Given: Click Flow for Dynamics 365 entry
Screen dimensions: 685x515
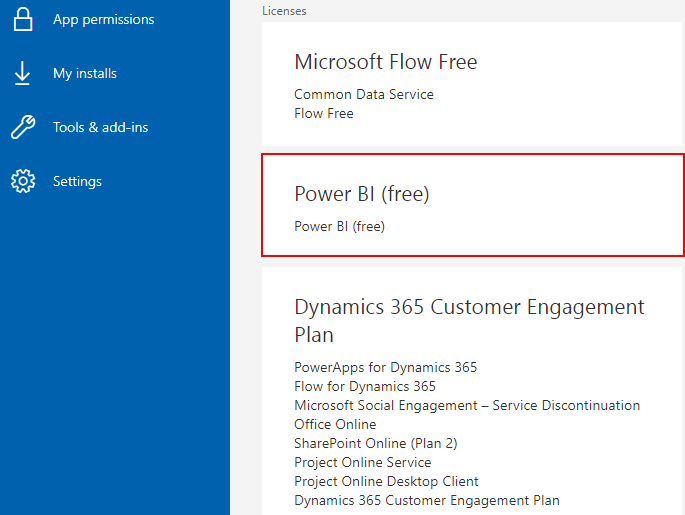Looking at the screenshot, I should tap(364, 386).
